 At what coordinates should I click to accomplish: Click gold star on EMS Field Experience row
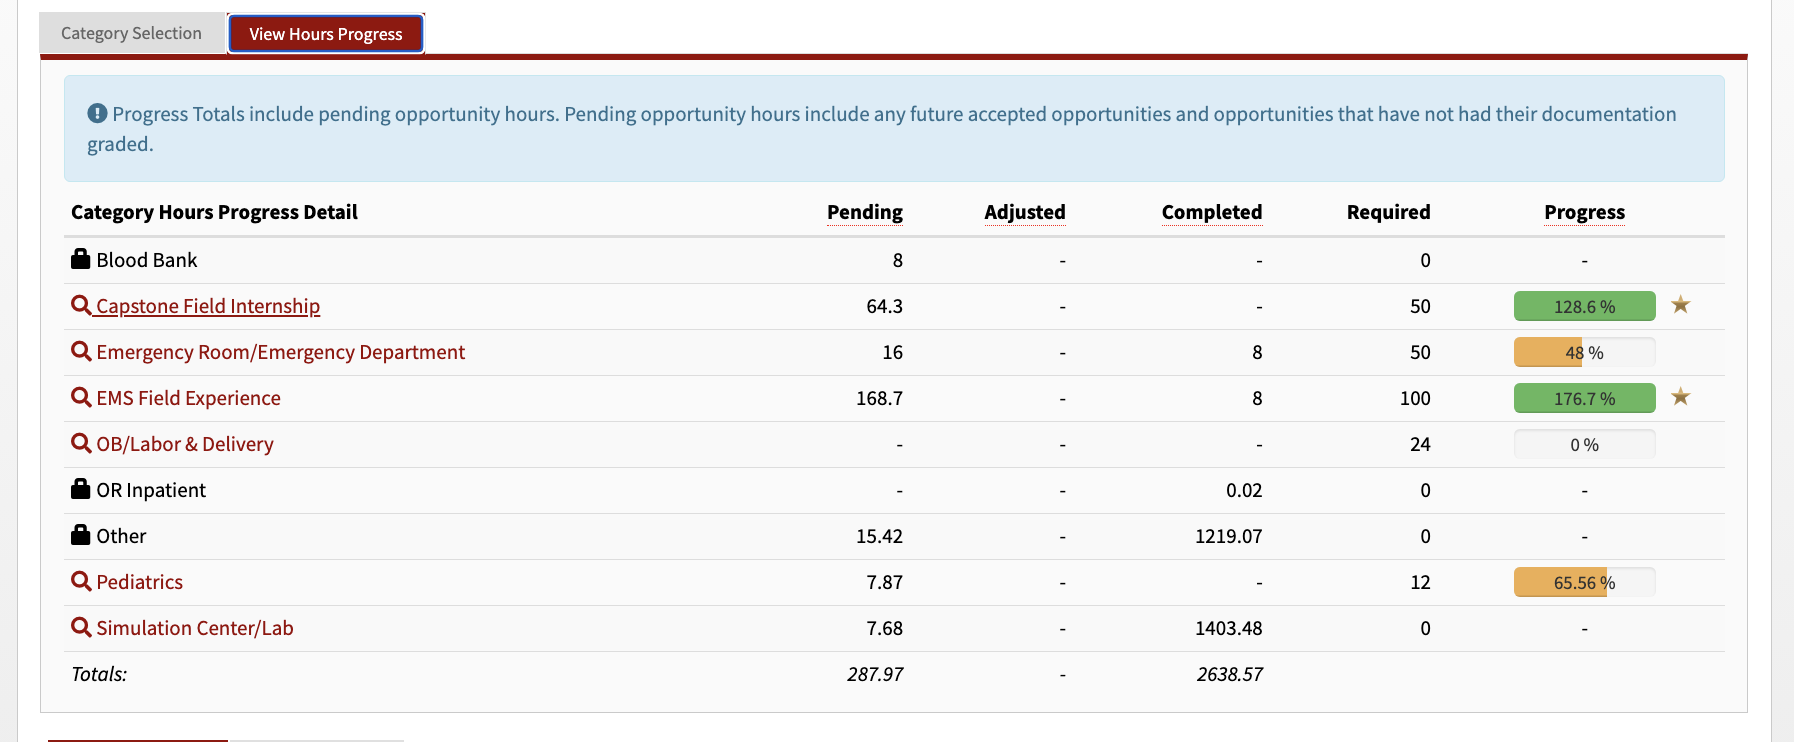coord(1681,397)
